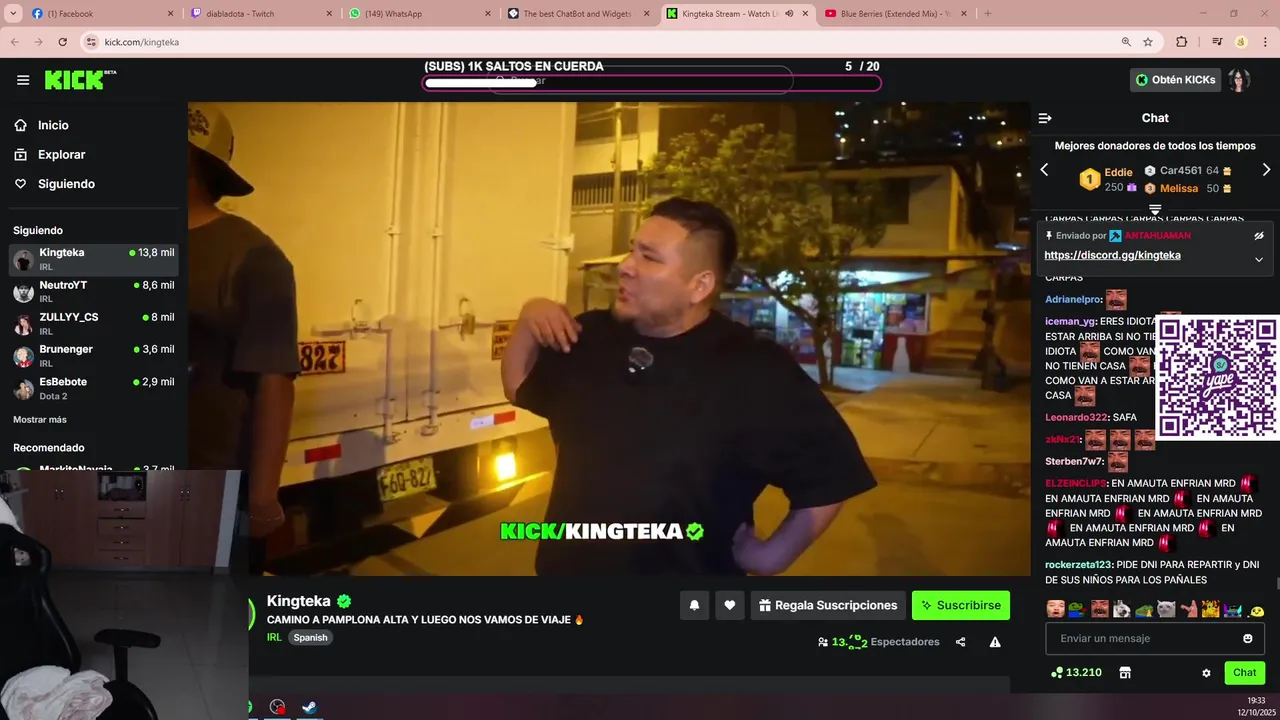
Task: Click the subs goal progress bar
Action: coord(652,82)
